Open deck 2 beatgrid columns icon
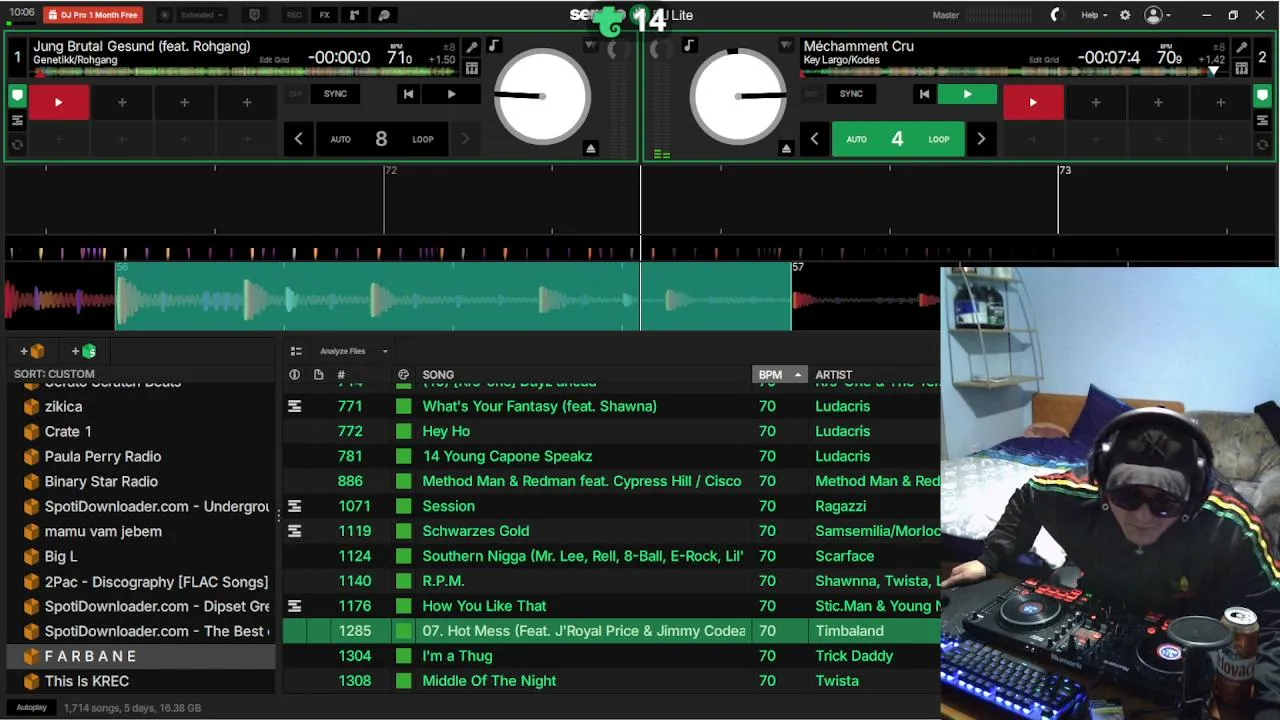Viewport: 1280px width, 720px height. (1241, 68)
